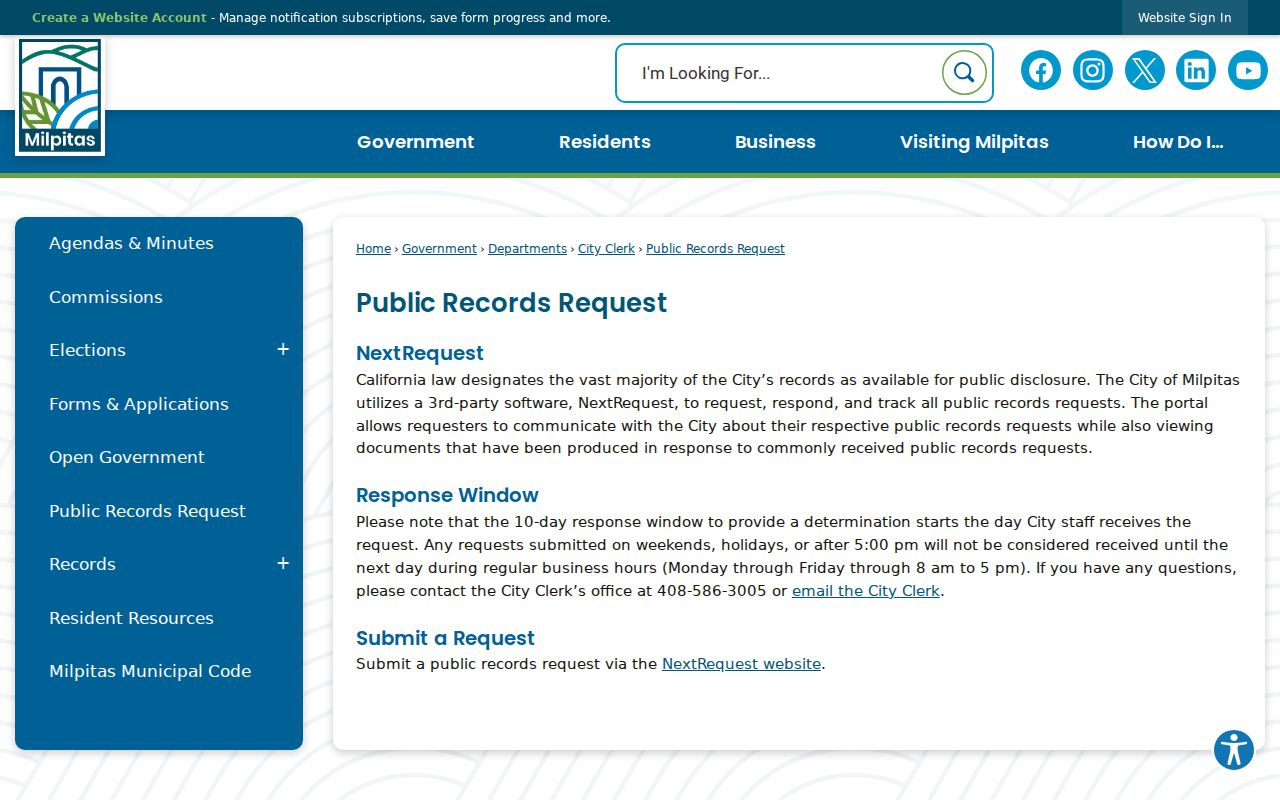Click the email the City Clerk link
This screenshot has height=800, width=1280.
click(866, 591)
